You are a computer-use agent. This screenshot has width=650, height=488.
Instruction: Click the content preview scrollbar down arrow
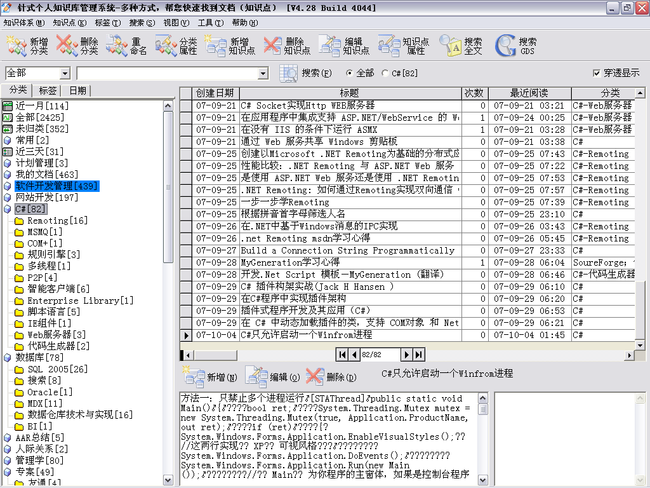tap(483, 480)
